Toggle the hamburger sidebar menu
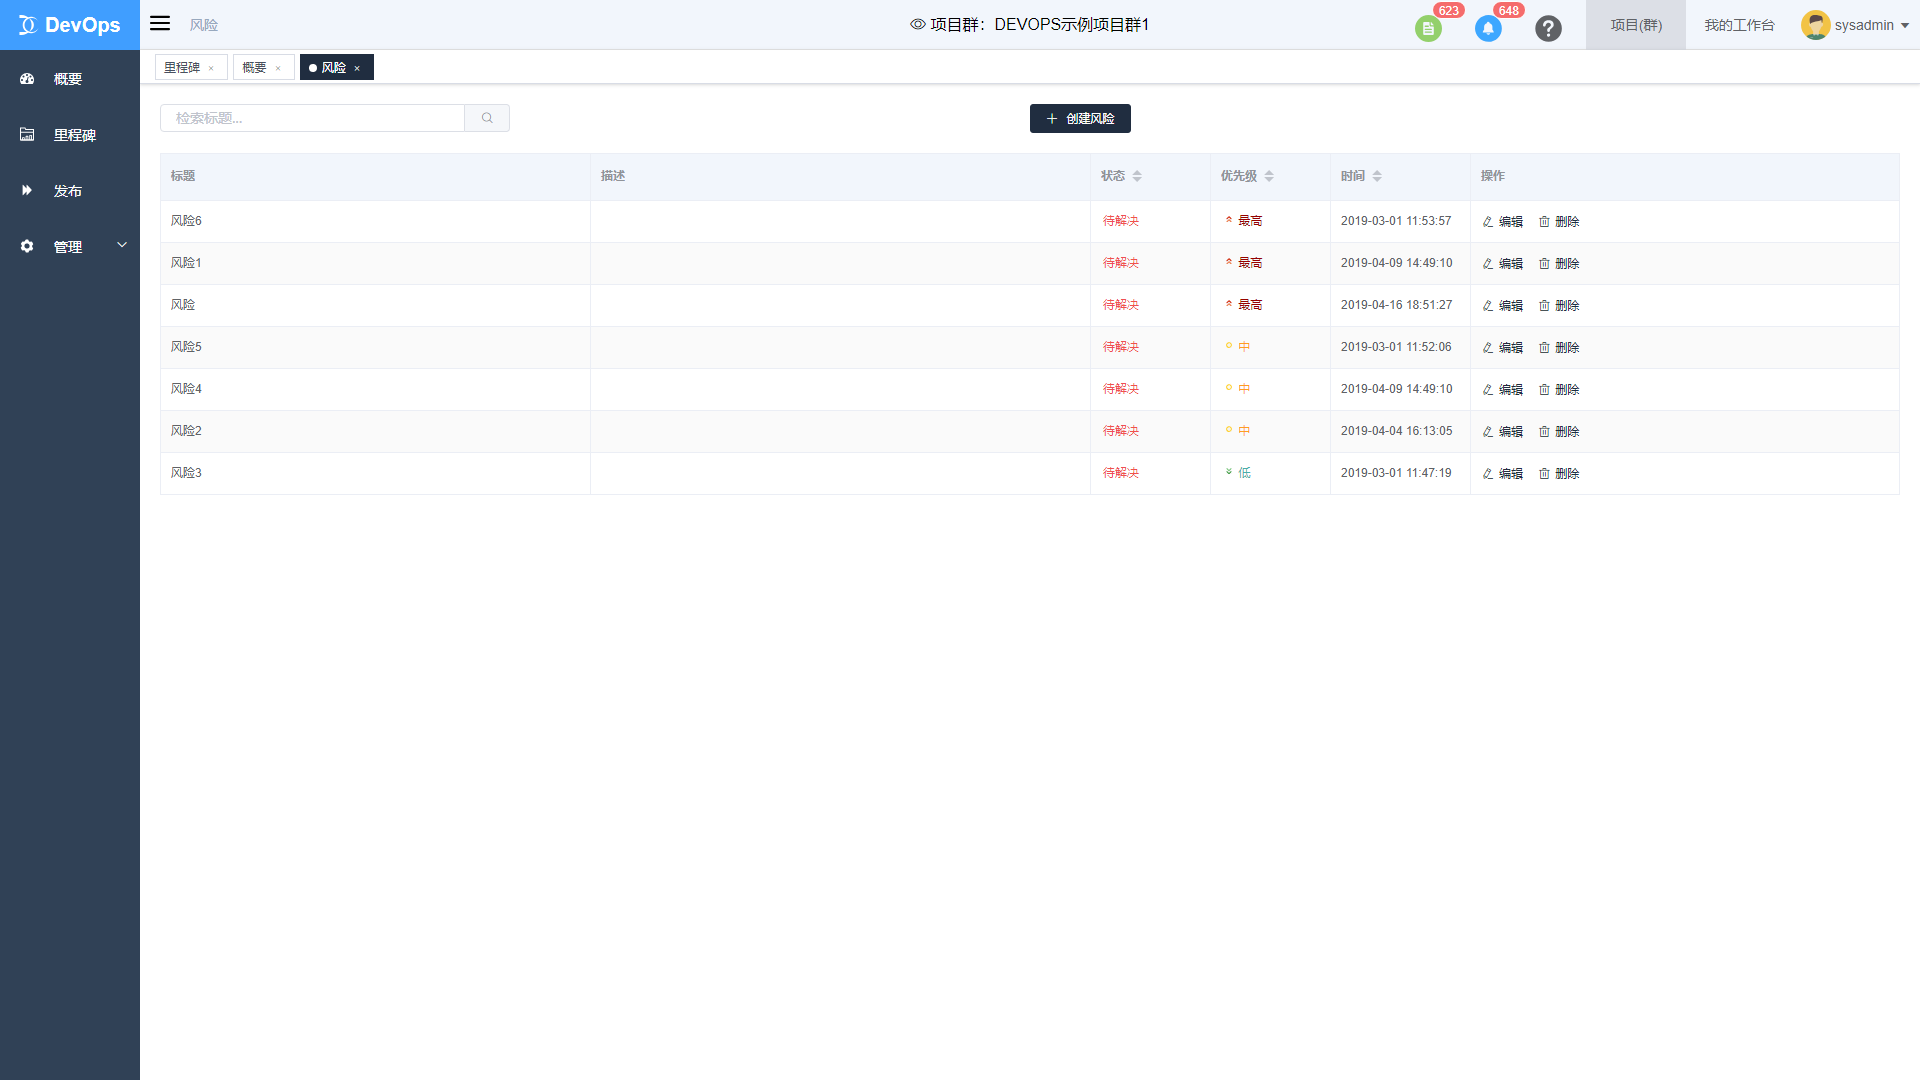This screenshot has width=1920, height=1080. tap(160, 23)
